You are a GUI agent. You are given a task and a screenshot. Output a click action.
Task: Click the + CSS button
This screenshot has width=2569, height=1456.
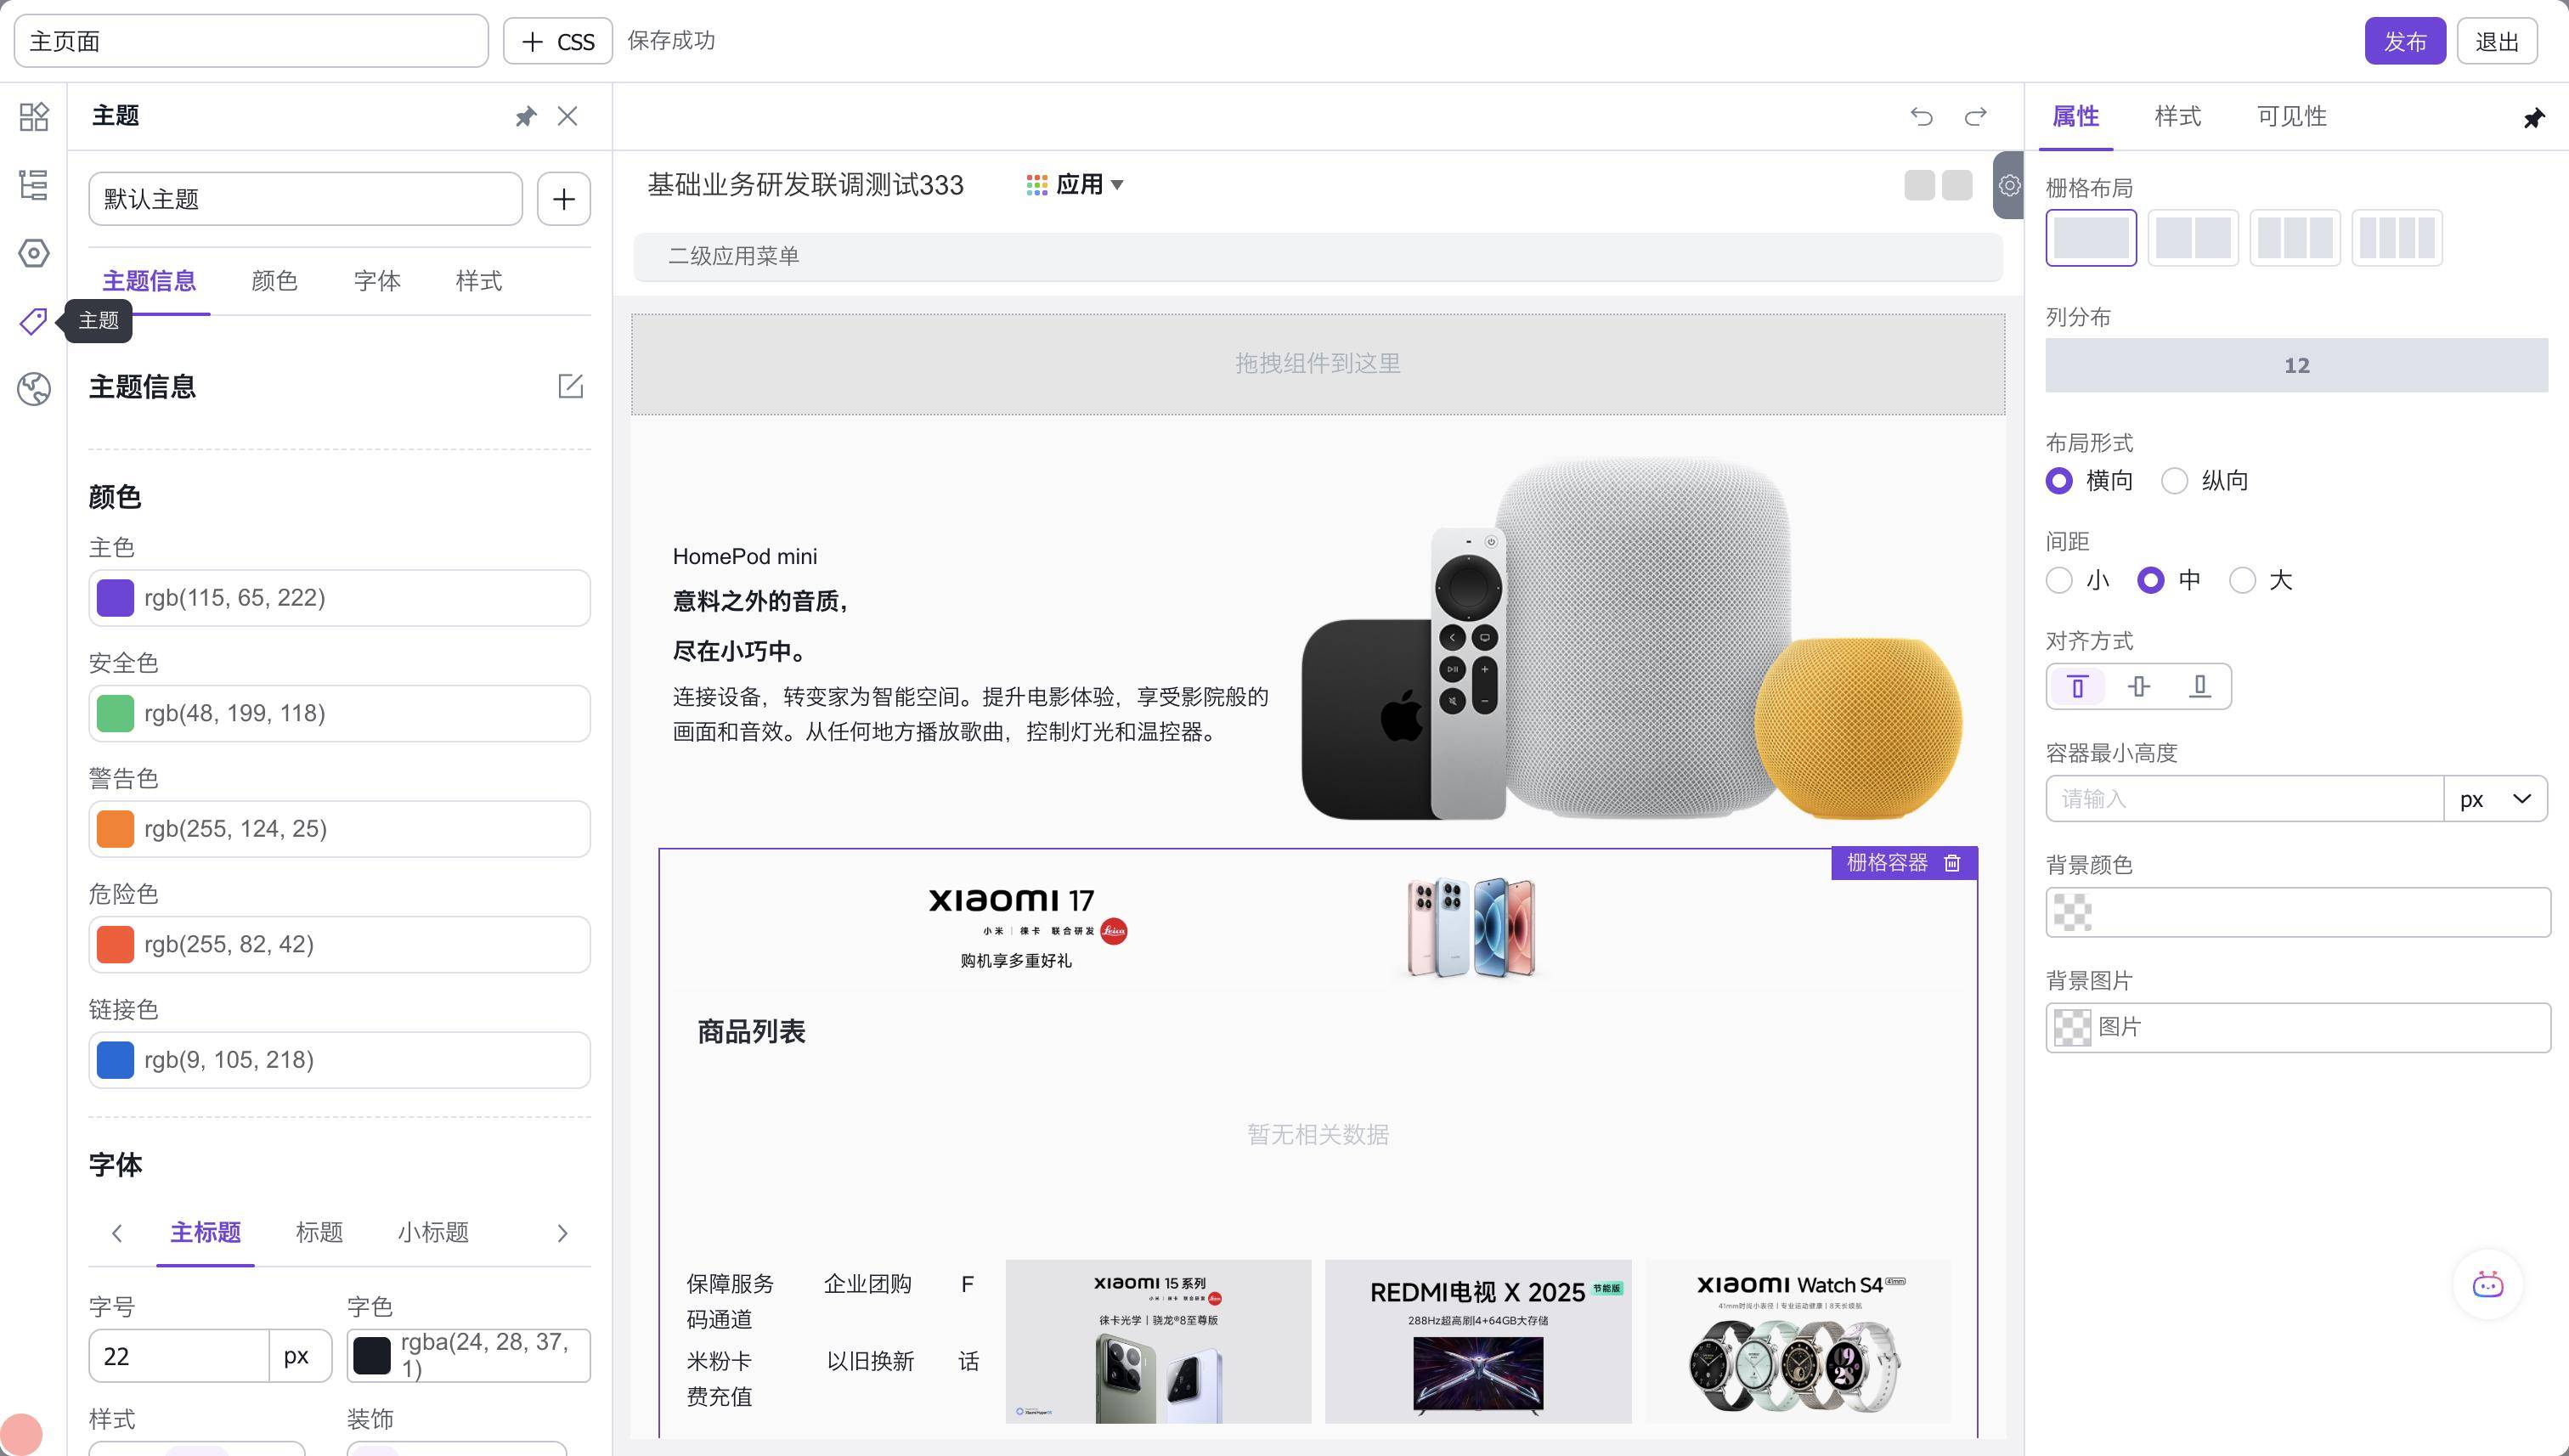(557, 41)
